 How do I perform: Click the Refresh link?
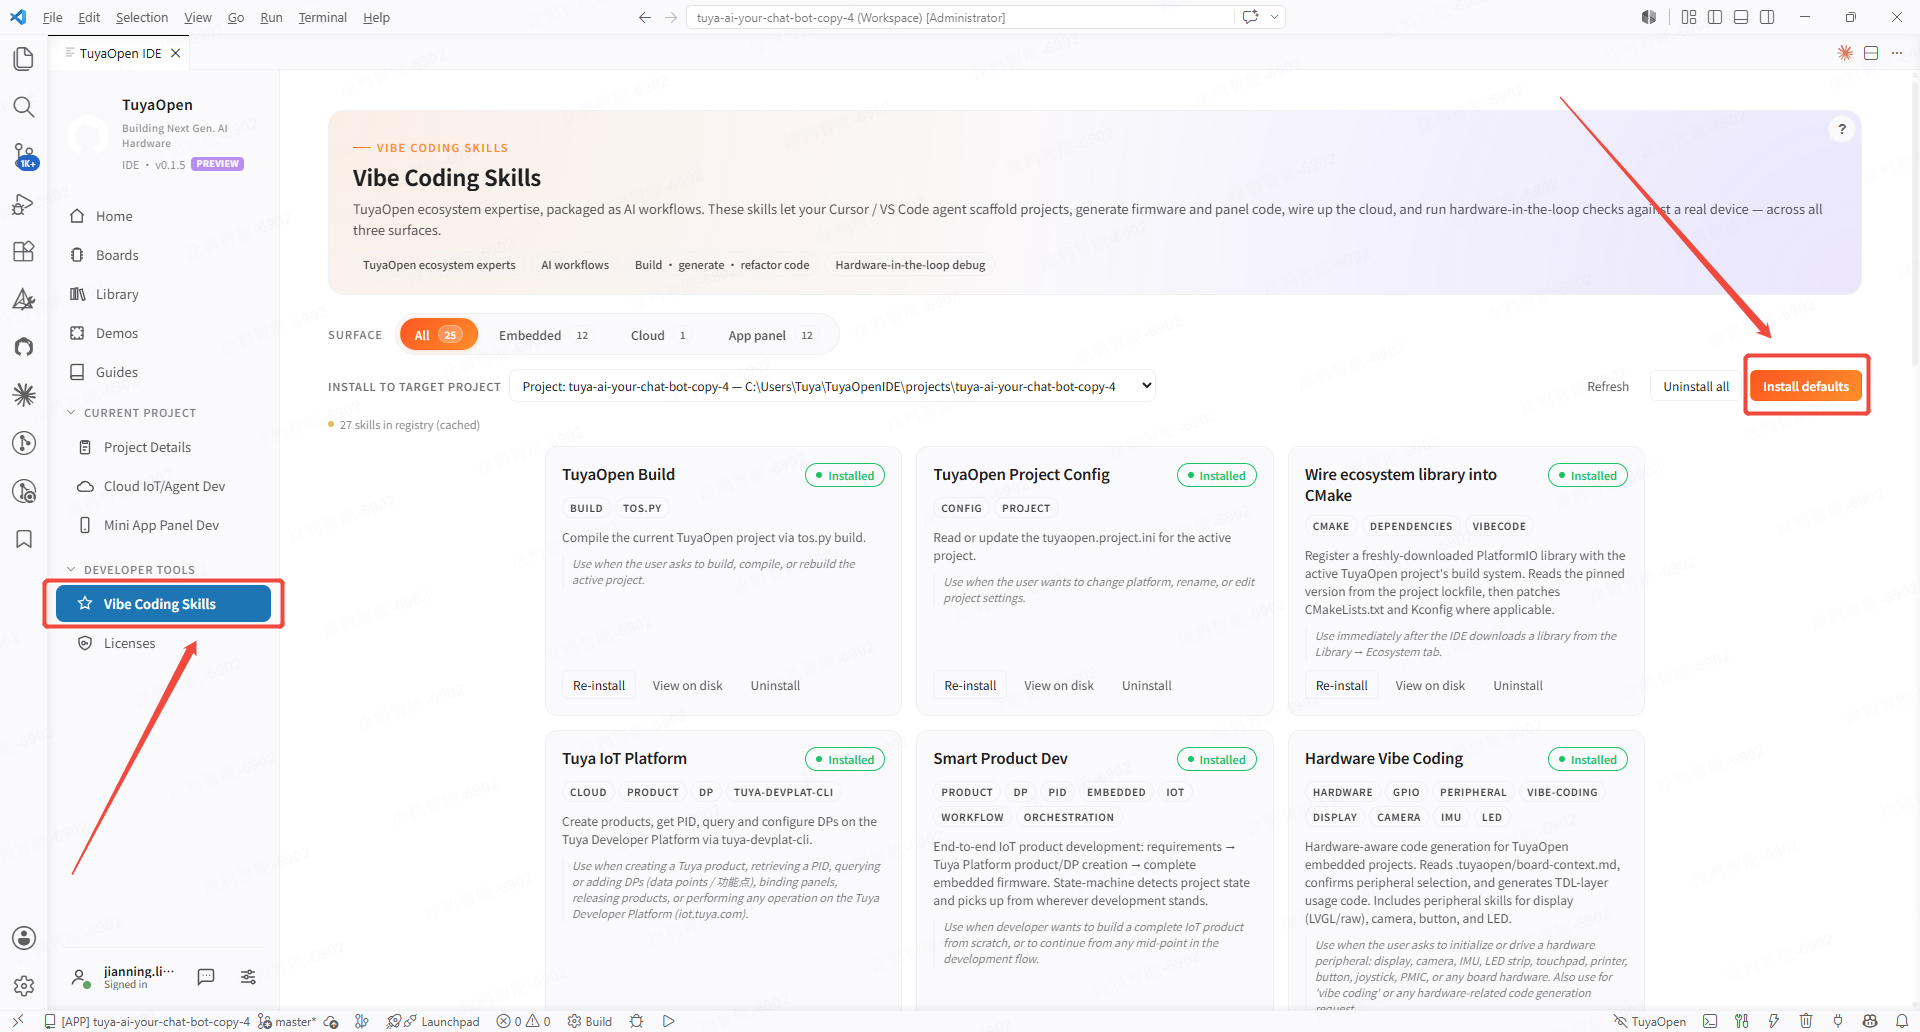pyautogui.click(x=1608, y=386)
